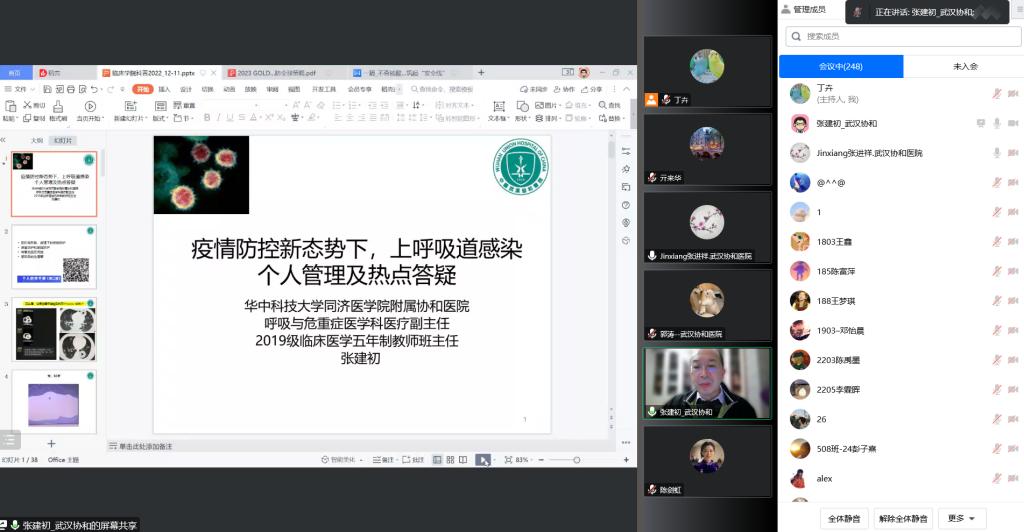Click the 开始 Home ribbon tab

point(142,89)
